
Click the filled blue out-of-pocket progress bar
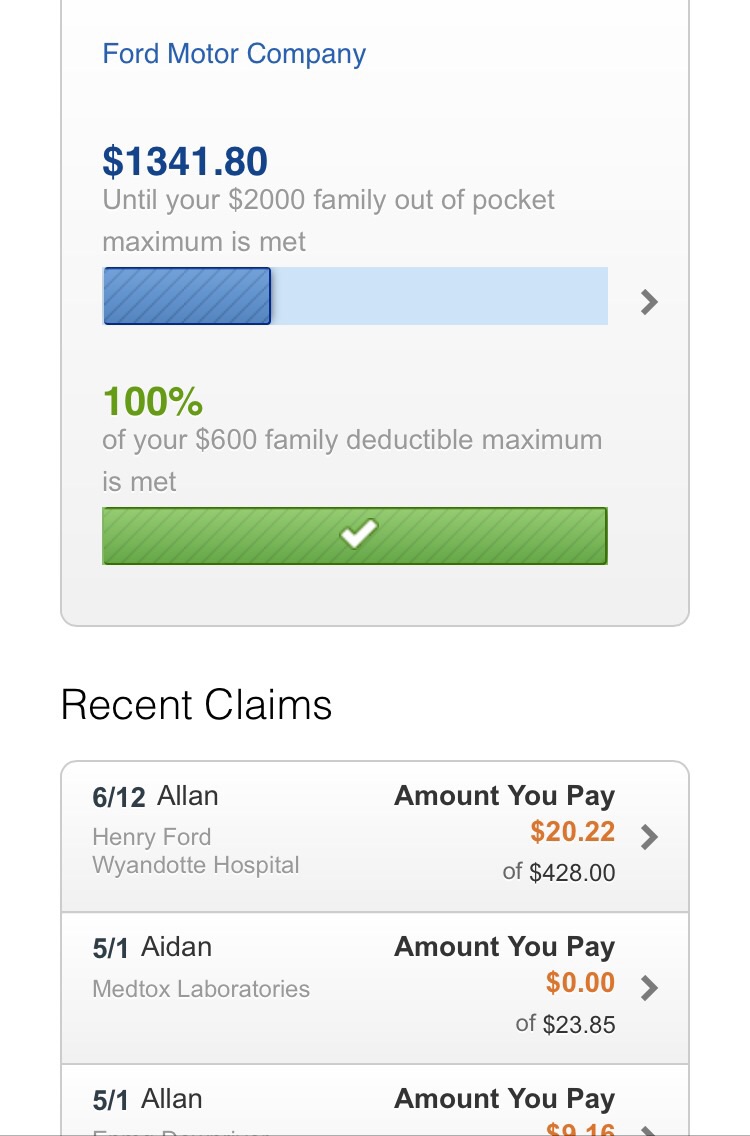[x=187, y=296]
